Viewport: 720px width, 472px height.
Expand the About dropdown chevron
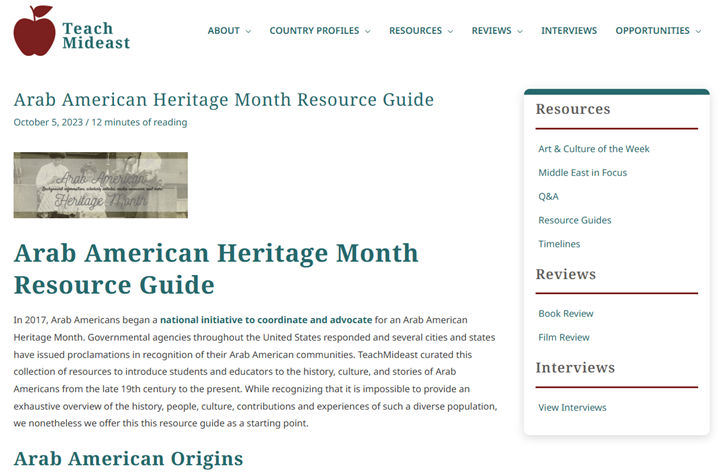pos(248,31)
